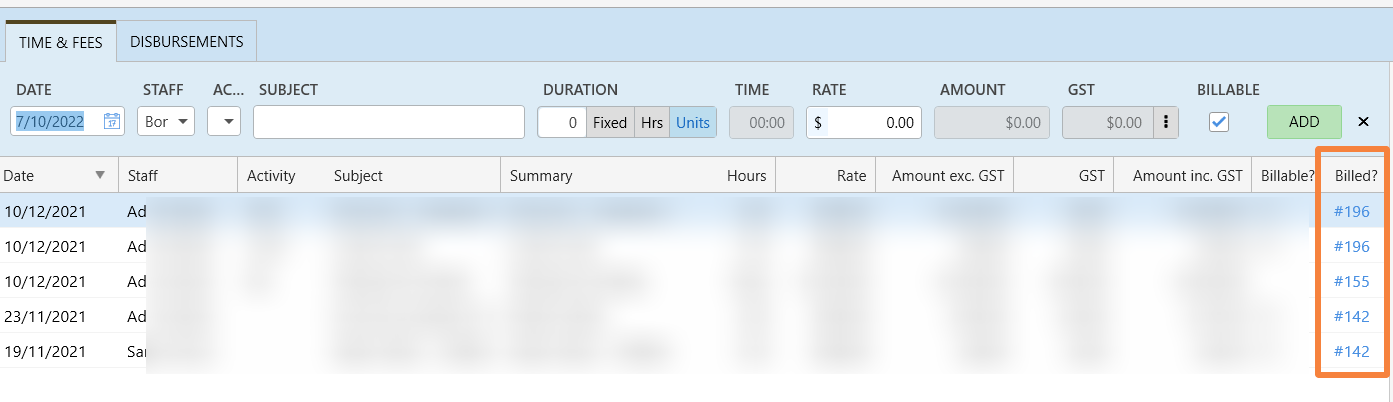Viewport: 1393px width, 402px height.
Task: Select Units duration mode
Action: (x=692, y=122)
